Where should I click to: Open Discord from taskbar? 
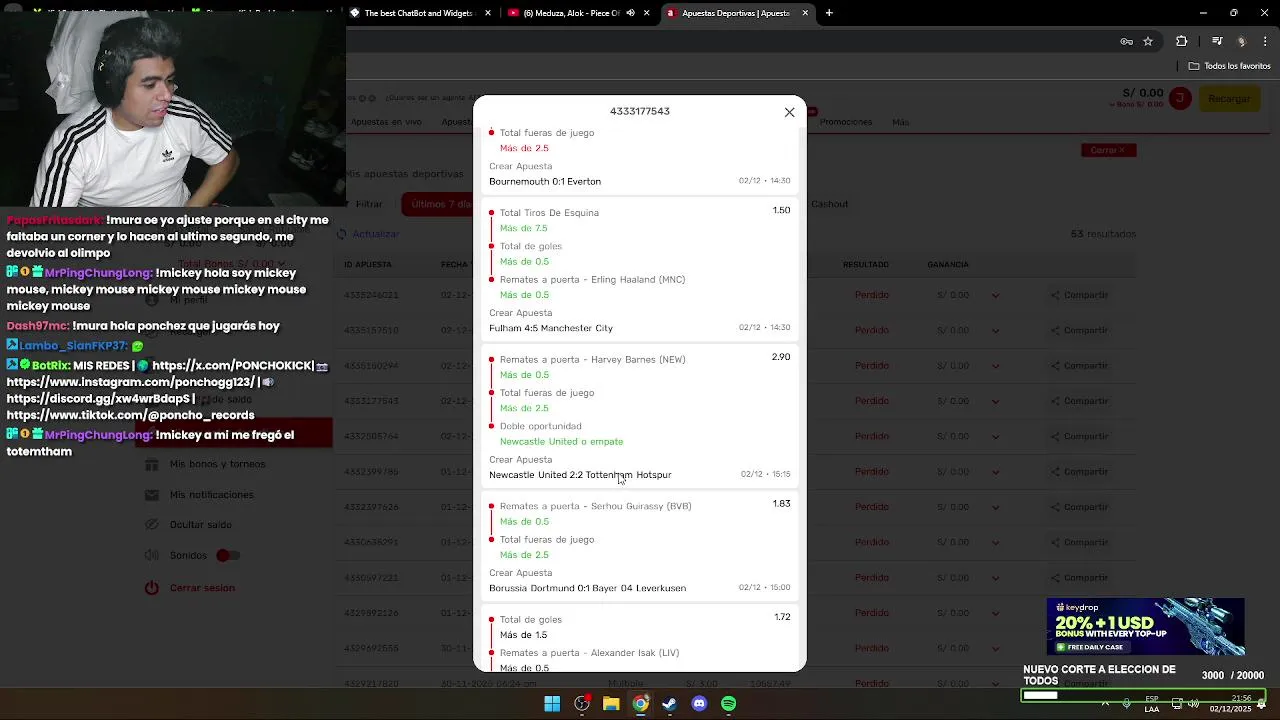tap(699, 704)
